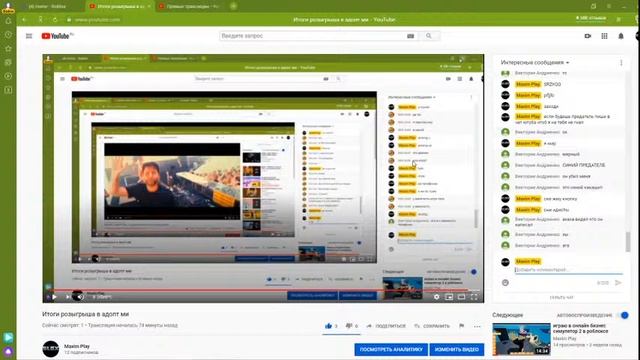Open the on-screen keyboard in search box
The image size is (640, 360).
[x=411, y=36]
